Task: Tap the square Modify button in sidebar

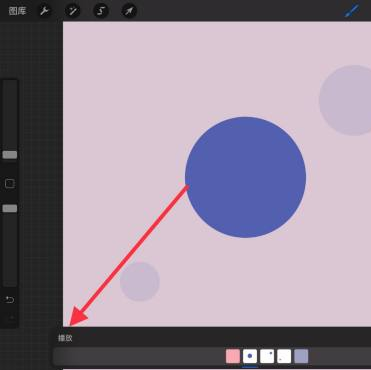Action: [10, 183]
